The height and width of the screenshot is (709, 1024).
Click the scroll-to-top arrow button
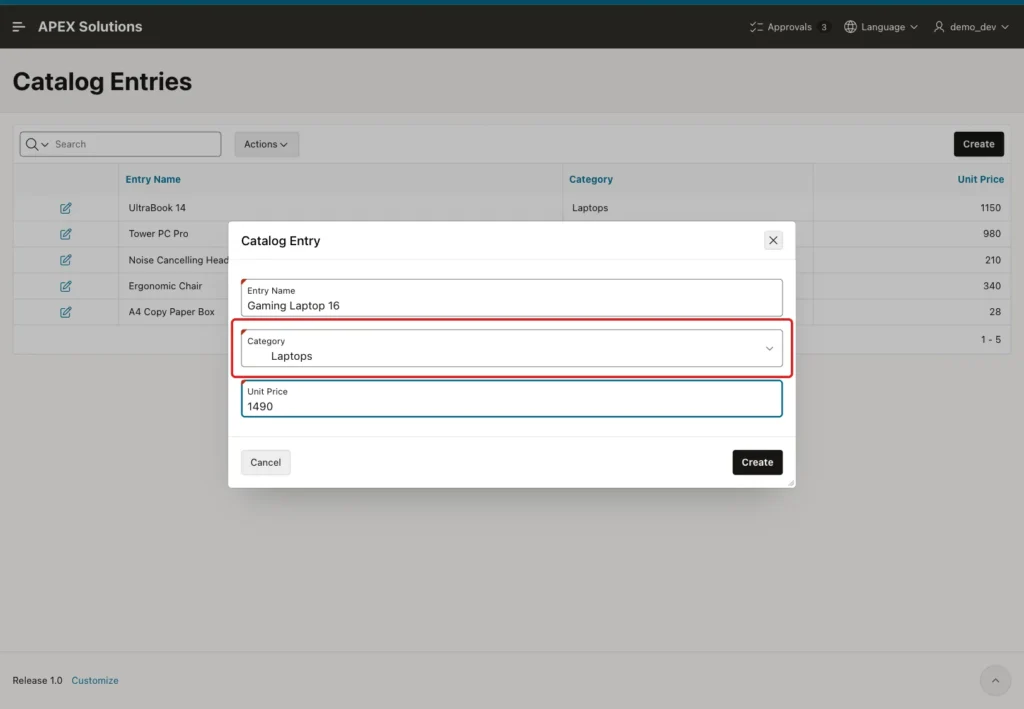pyautogui.click(x=995, y=680)
